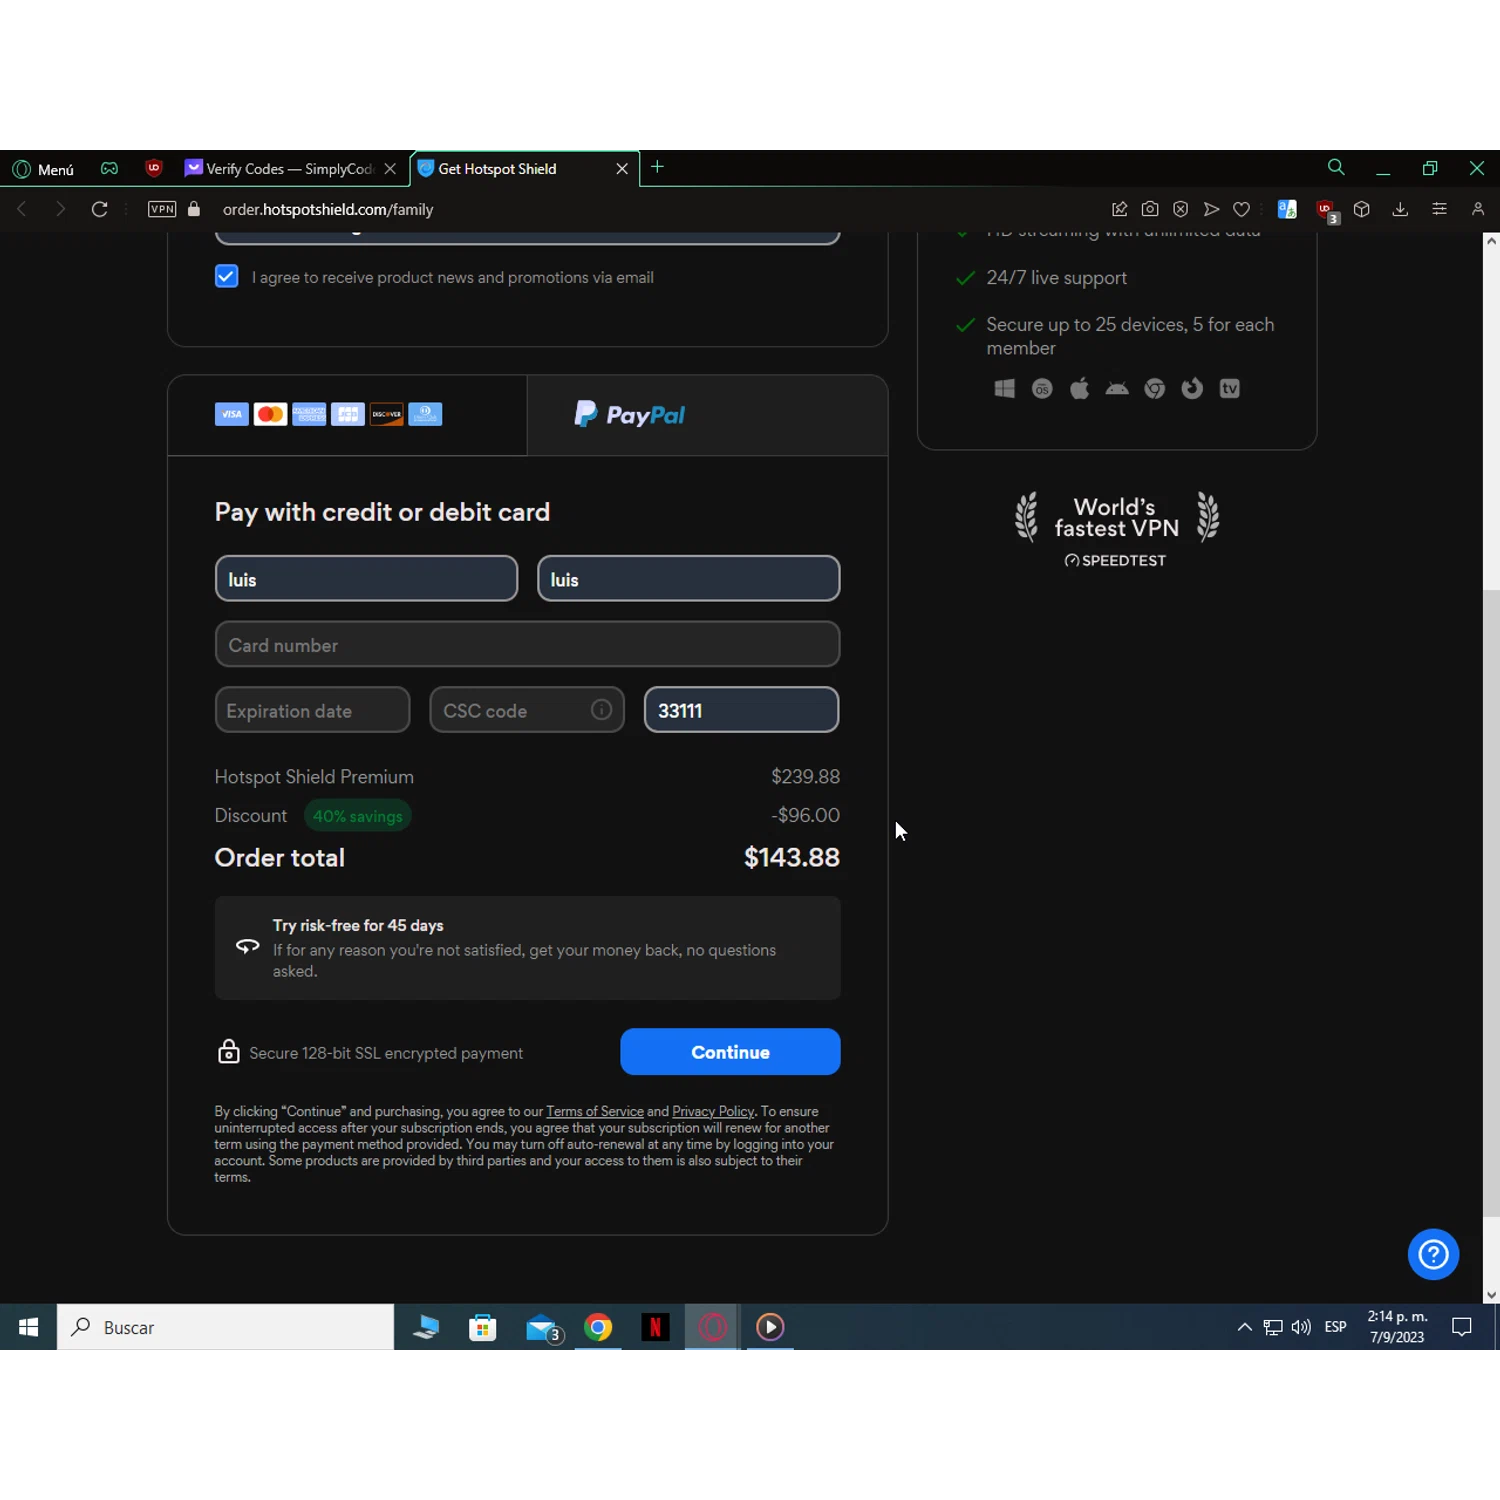The height and width of the screenshot is (1500, 1500).
Task: Open the downloads arrow icon
Action: pos(1400,209)
